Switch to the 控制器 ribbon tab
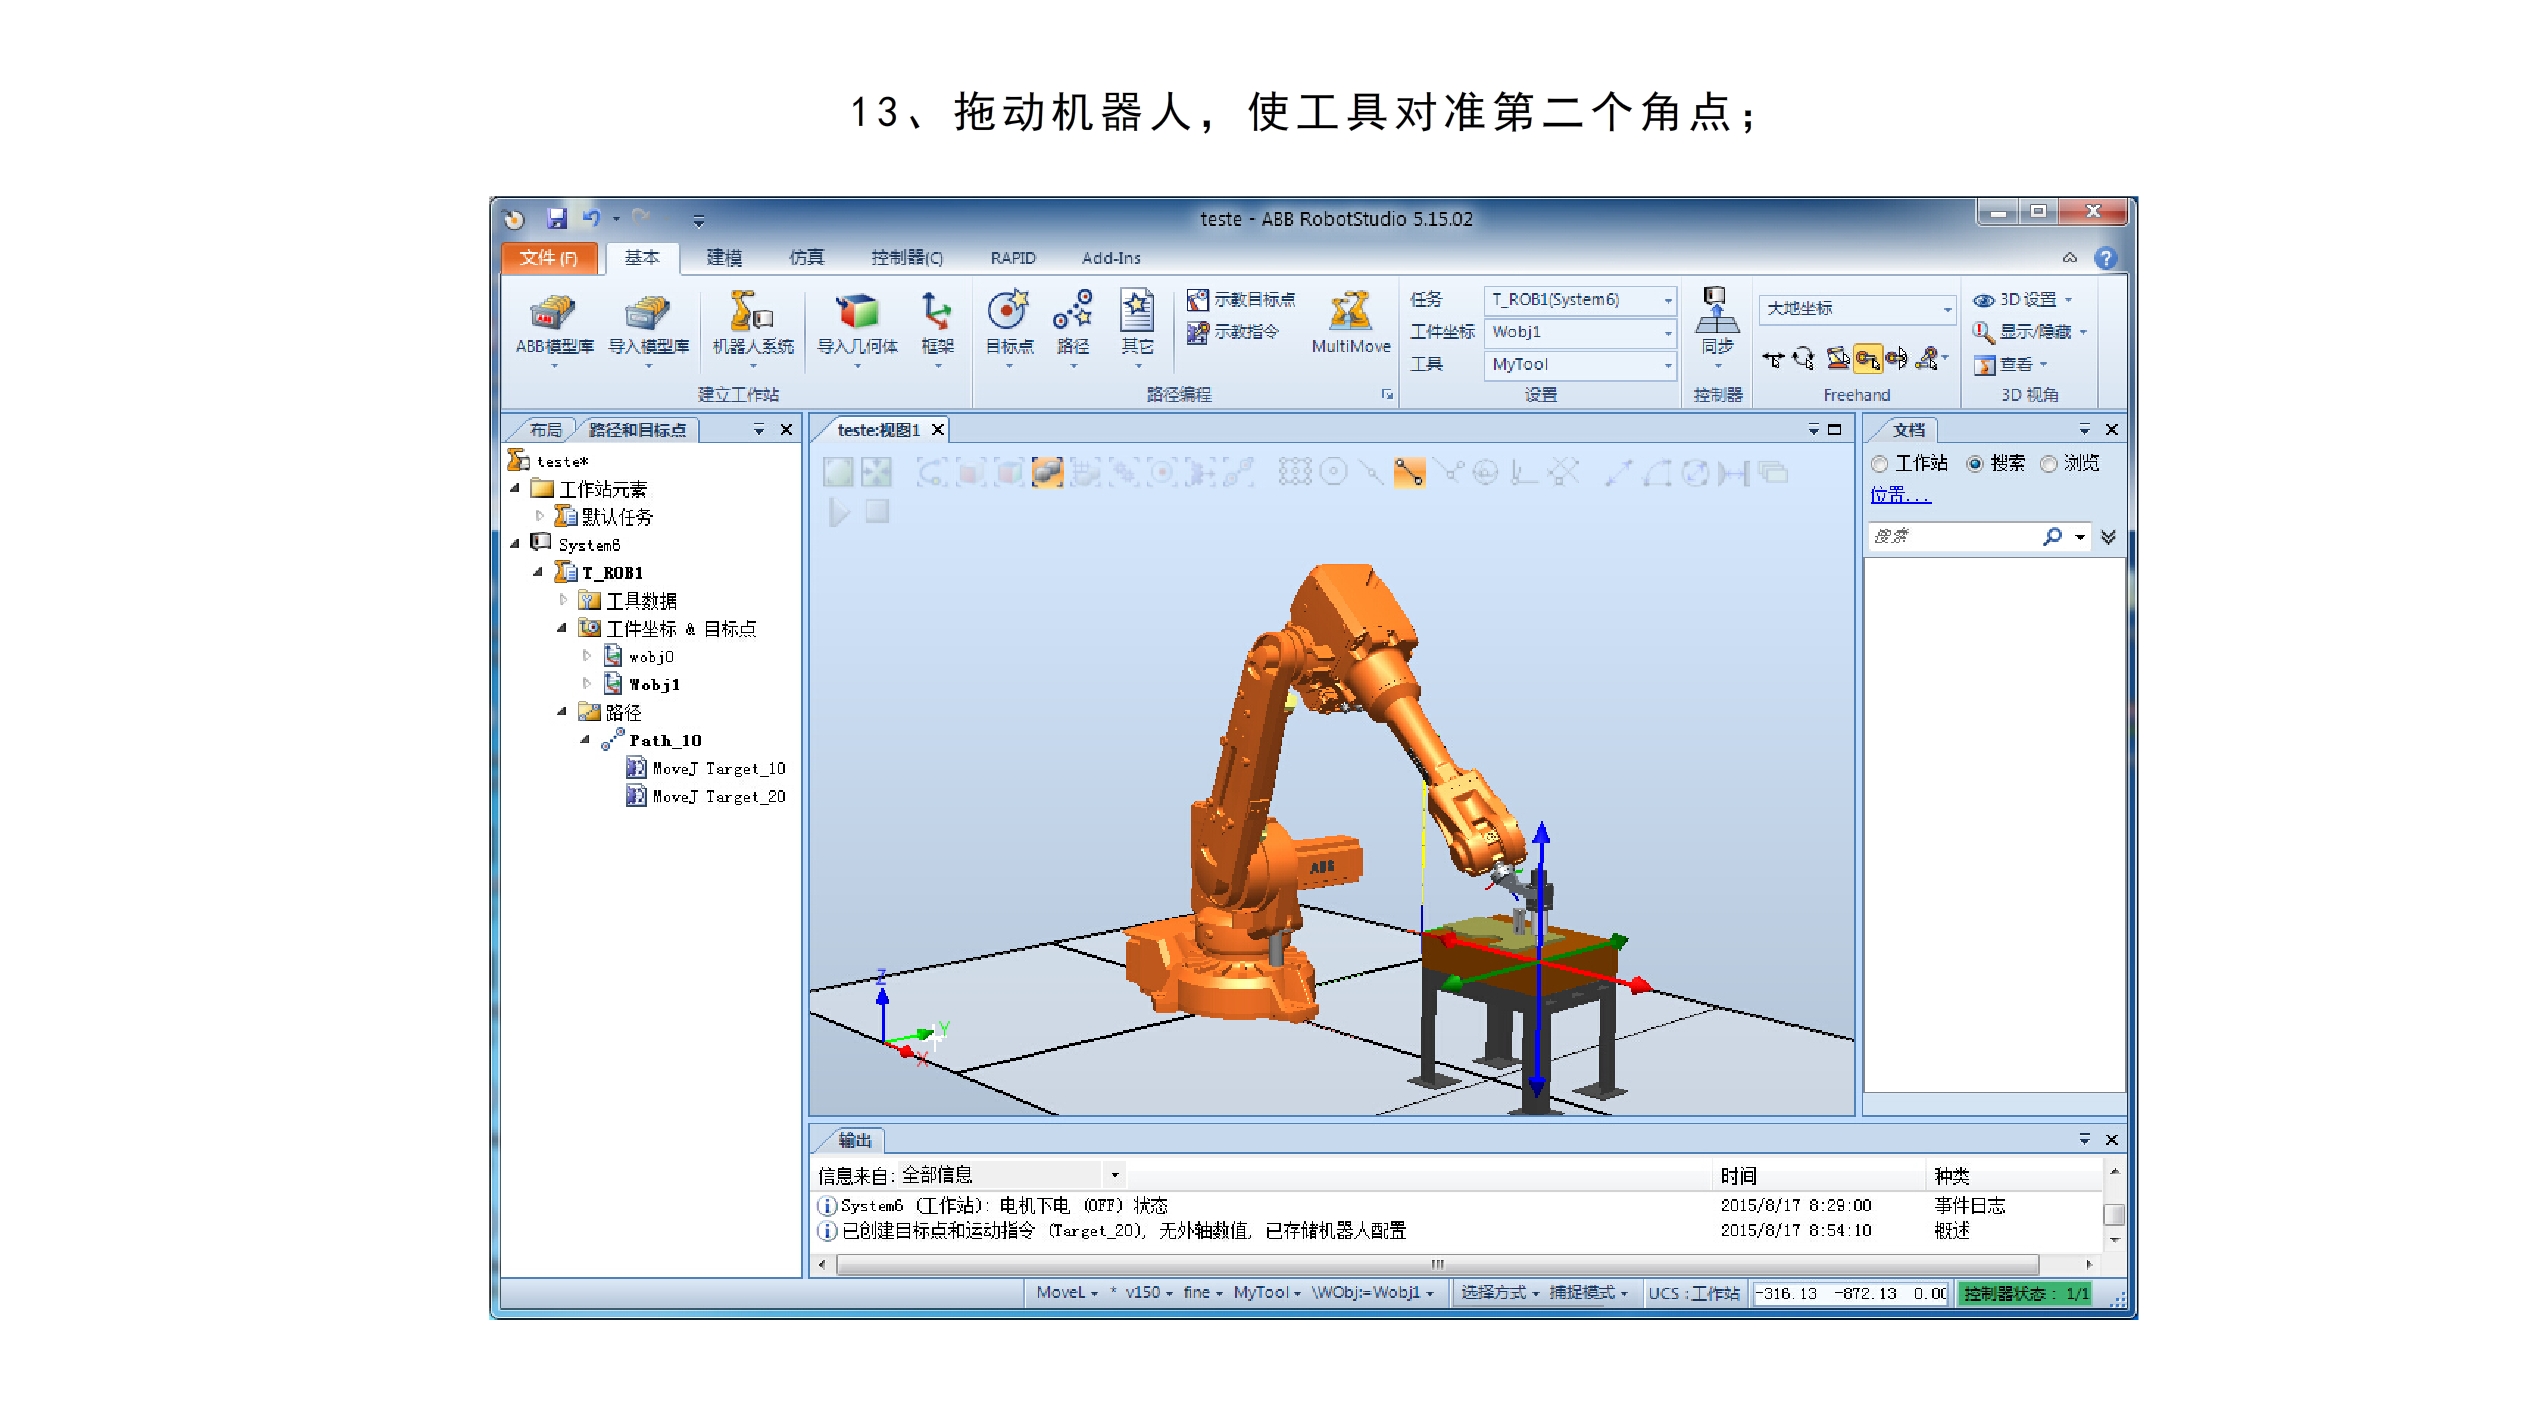This screenshot has height=1422, width=2528. click(x=906, y=258)
